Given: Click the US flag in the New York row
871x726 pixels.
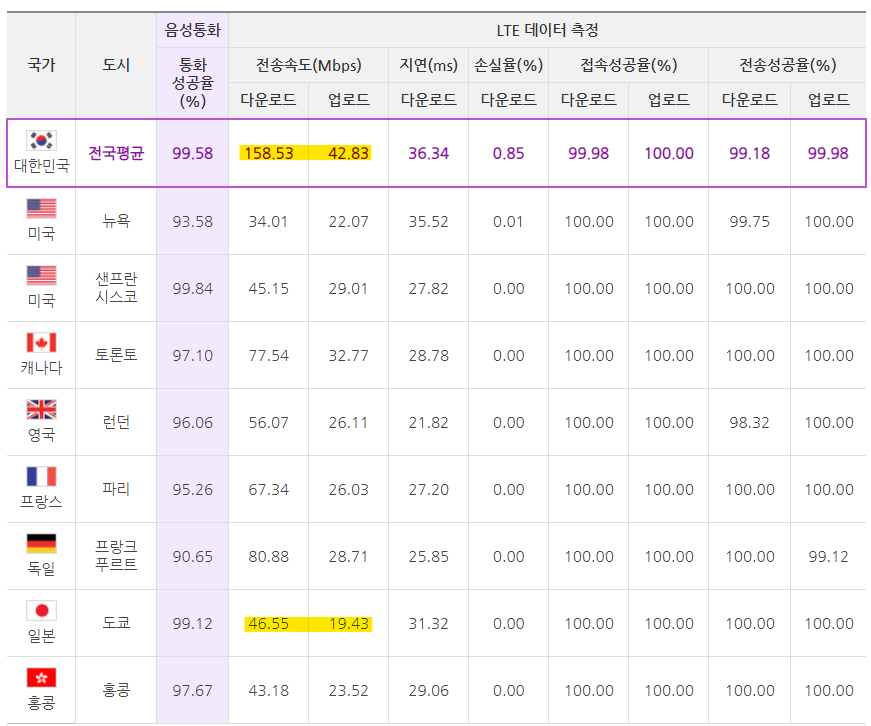Looking at the screenshot, I should coord(42,208).
